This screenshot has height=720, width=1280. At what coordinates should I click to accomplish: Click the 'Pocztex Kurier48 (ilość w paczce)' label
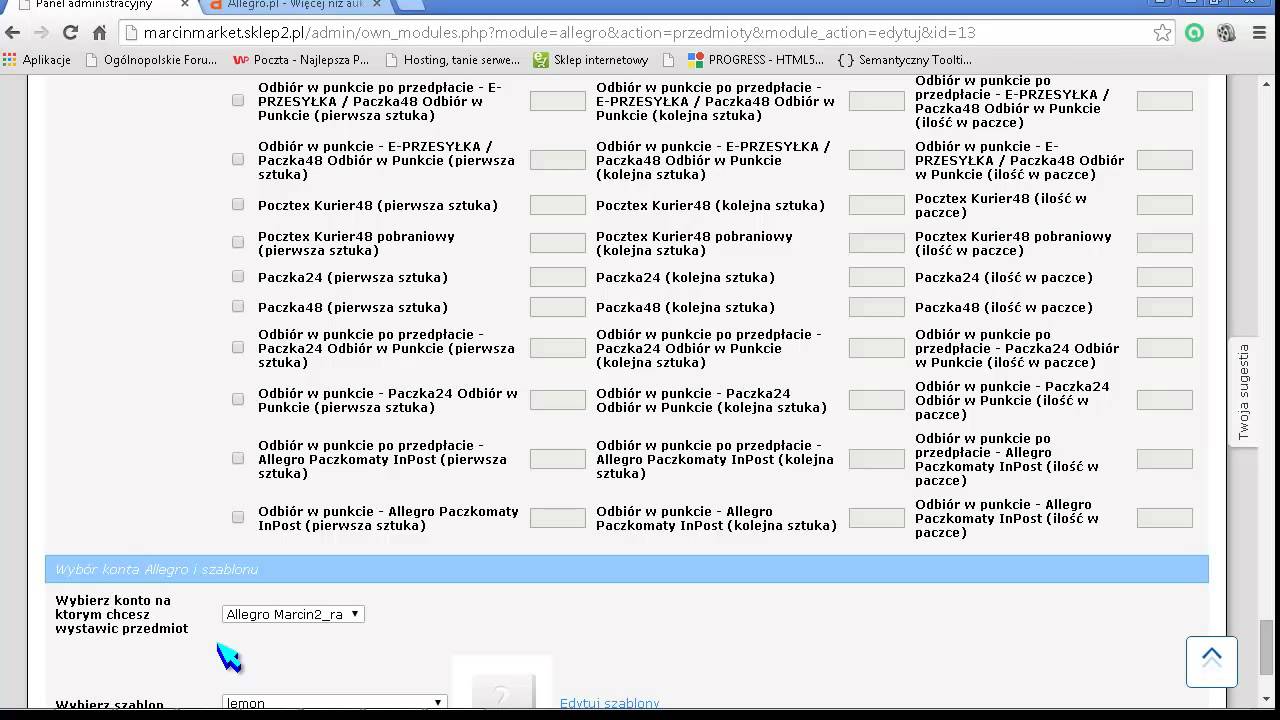tap(1001, 205)
